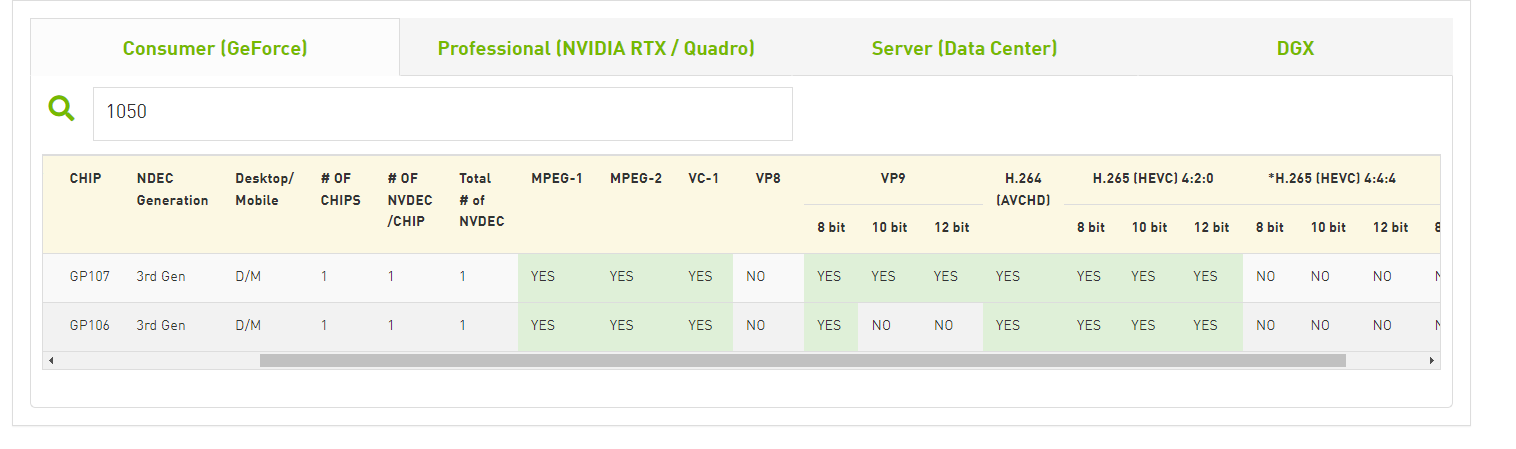Click the HEVC 4:2:0 8 bit subheader
The height and width of the screenshot is (449, 1516).
point(1091,228)
